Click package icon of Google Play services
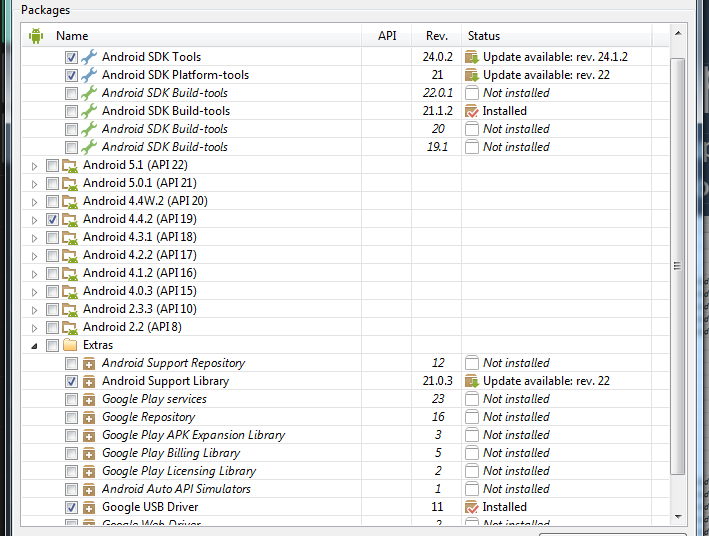Screen dimensions: 709x536 (89, 399)
